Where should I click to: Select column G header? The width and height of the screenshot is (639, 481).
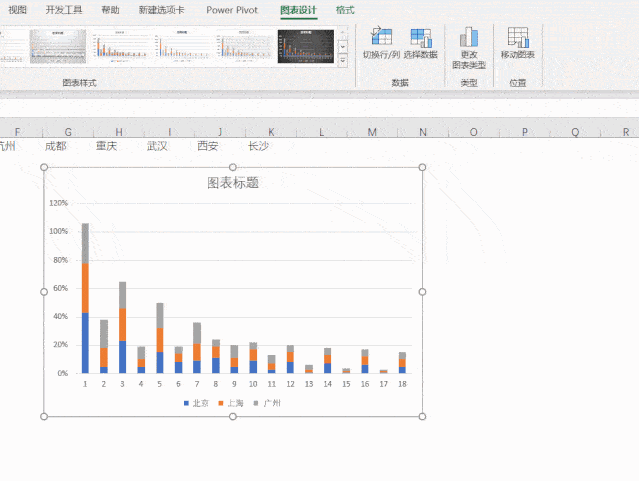point(68,132)
